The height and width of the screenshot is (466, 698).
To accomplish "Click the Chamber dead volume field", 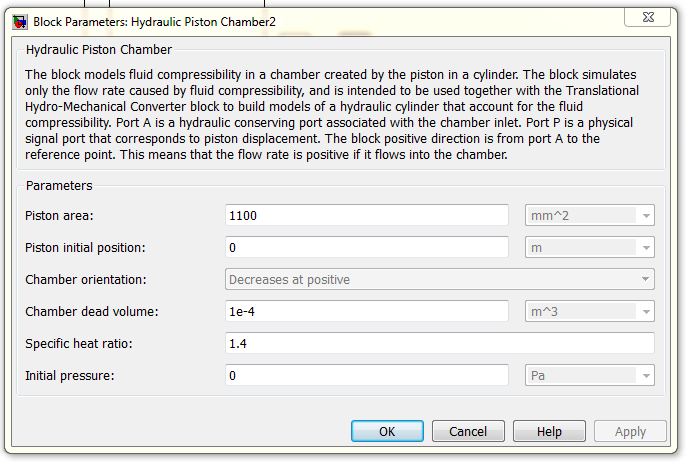I will pyautogui.click(x=367, y=311).
